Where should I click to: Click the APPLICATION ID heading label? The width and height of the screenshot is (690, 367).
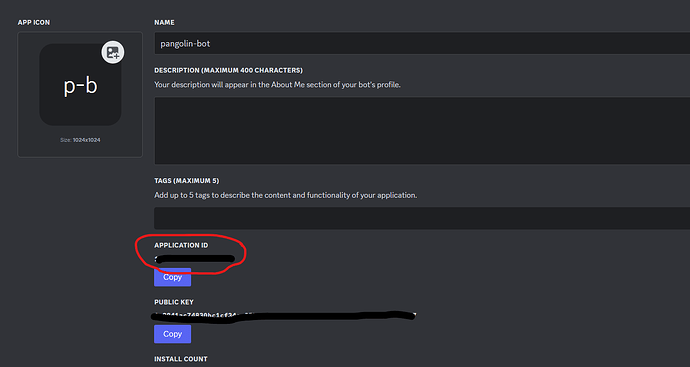pos(181,245)
